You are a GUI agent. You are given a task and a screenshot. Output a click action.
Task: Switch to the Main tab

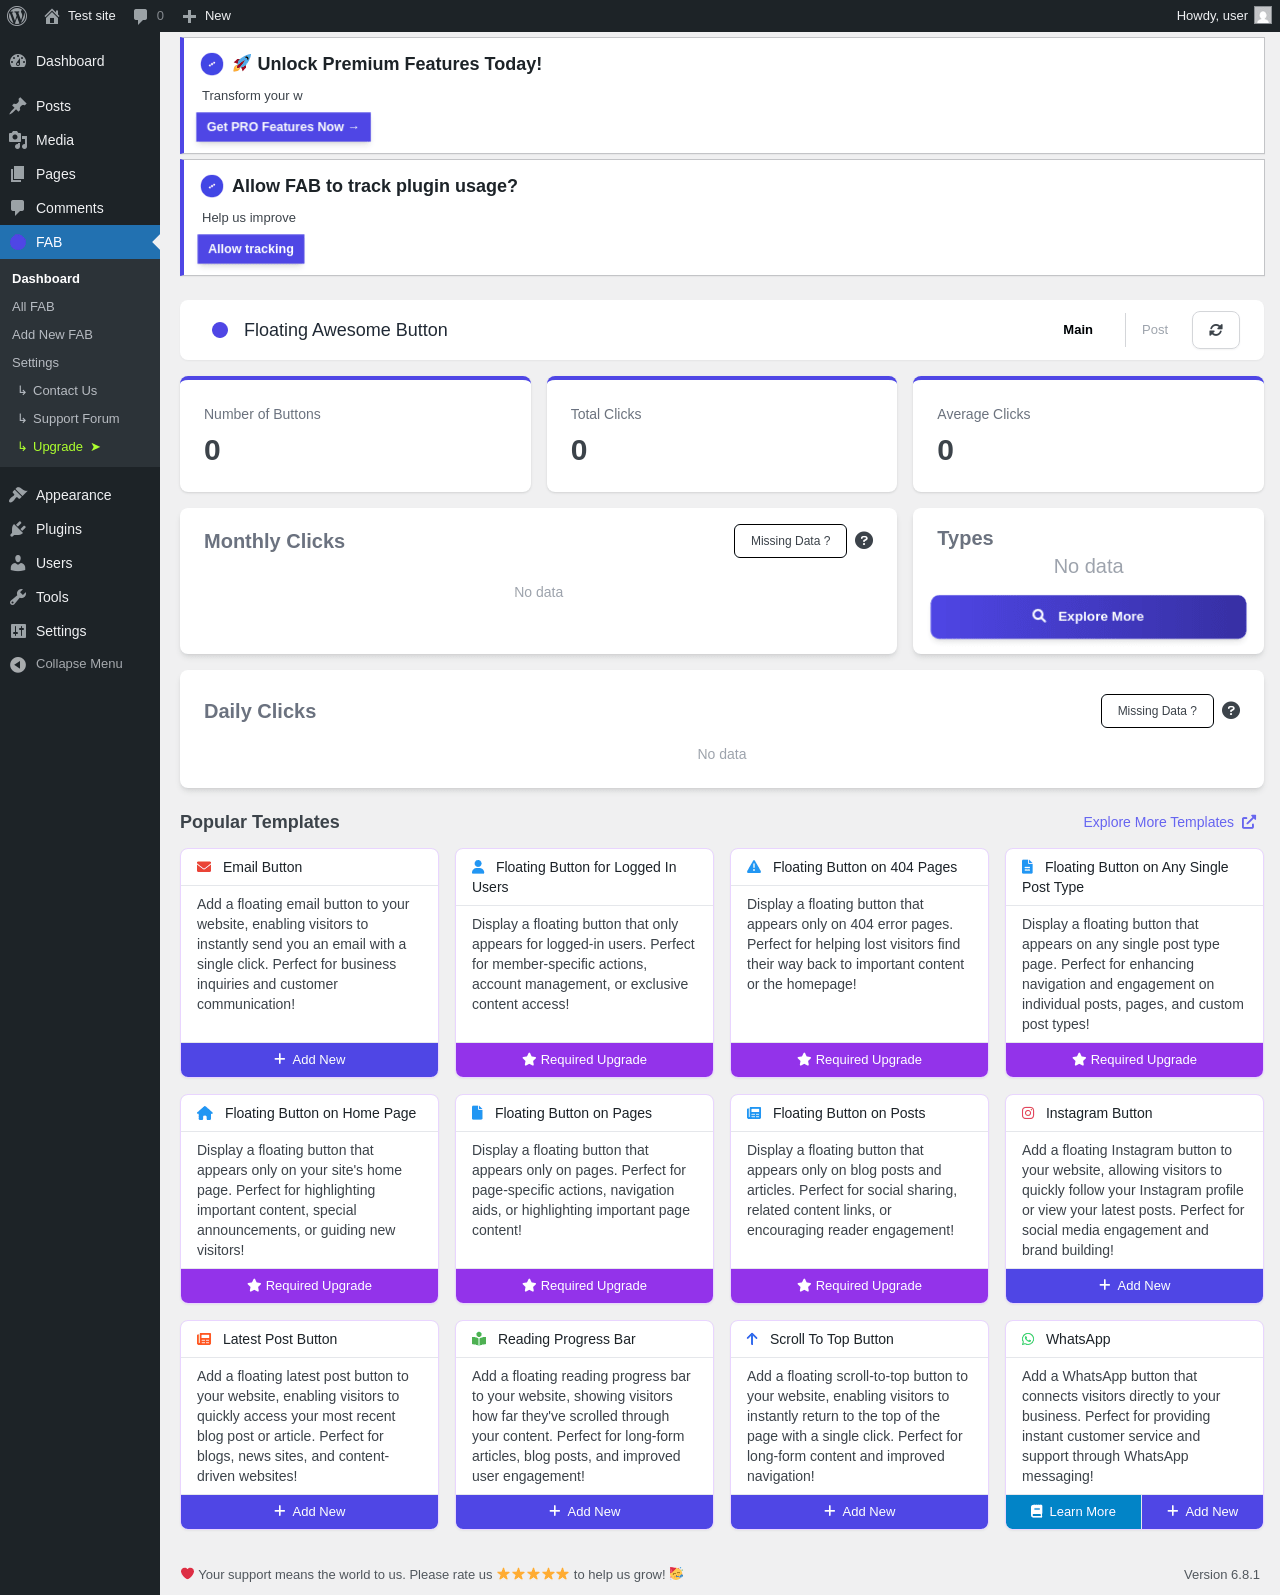tap(1078, 330)
